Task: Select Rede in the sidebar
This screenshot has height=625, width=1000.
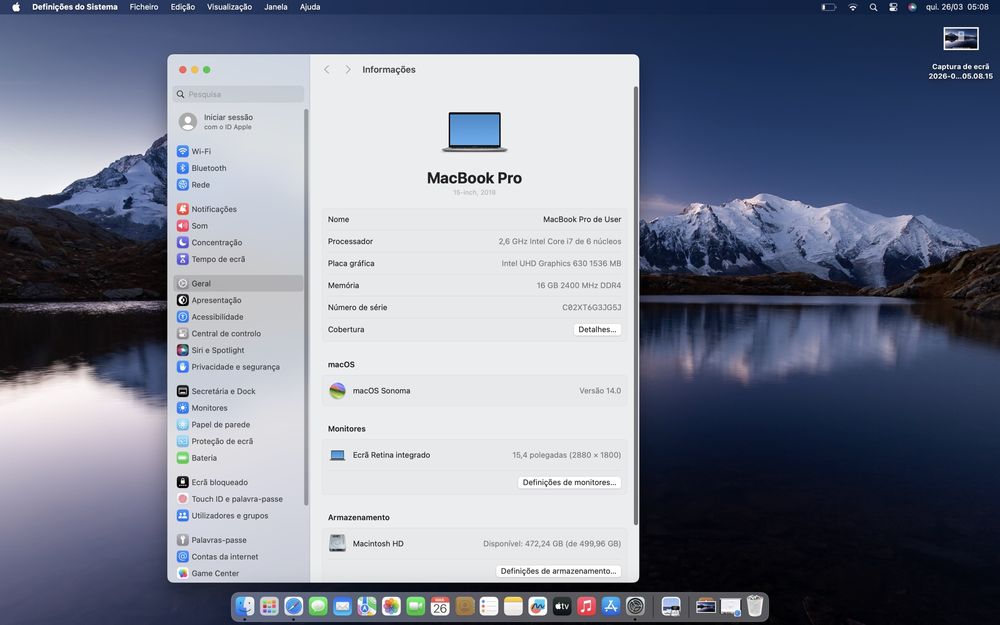Action: [238, 184]
